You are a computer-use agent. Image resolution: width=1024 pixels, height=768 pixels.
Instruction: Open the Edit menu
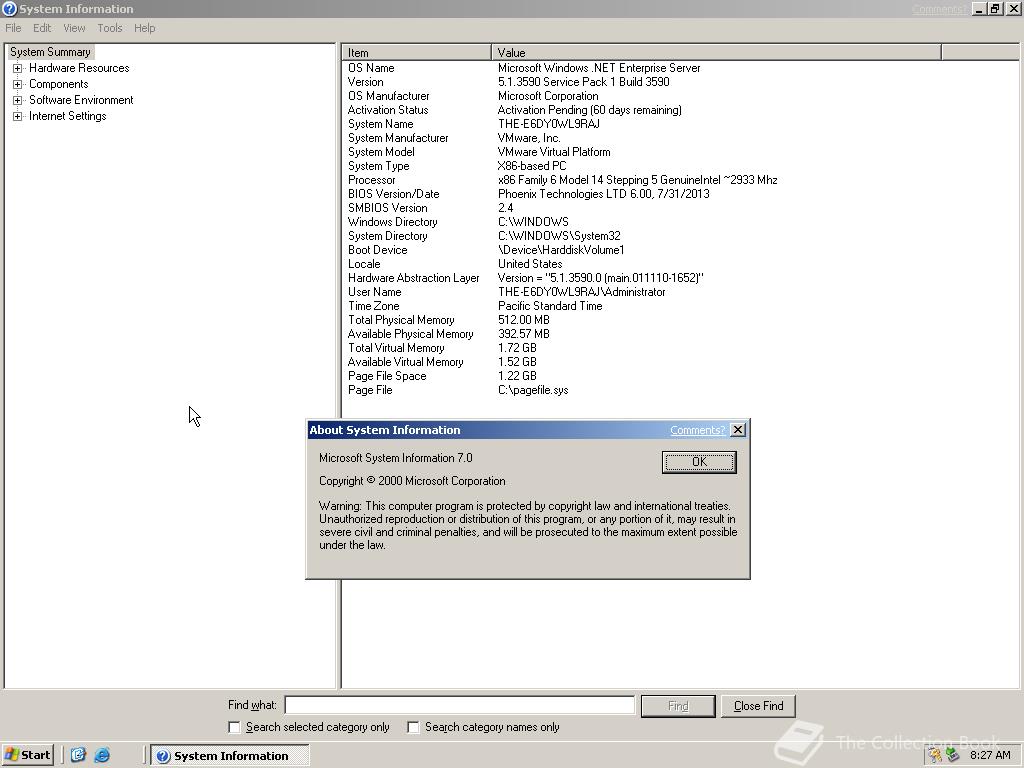42,28
